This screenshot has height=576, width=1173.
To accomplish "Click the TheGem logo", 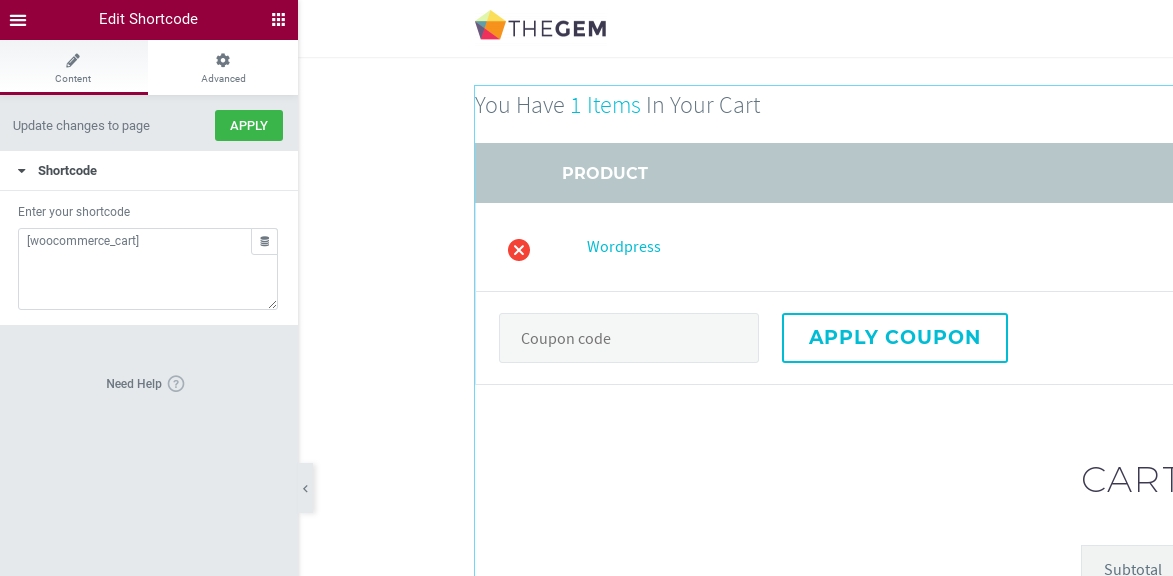I will pos(541,26).
